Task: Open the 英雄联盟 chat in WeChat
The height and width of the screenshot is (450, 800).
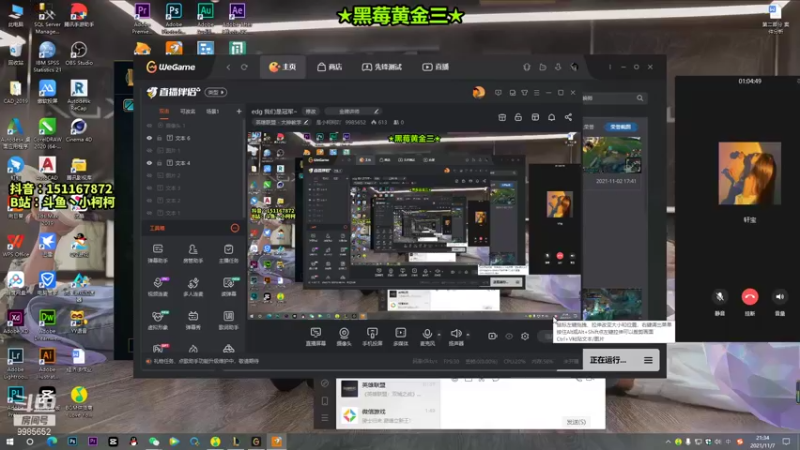Action: point(388,389)
